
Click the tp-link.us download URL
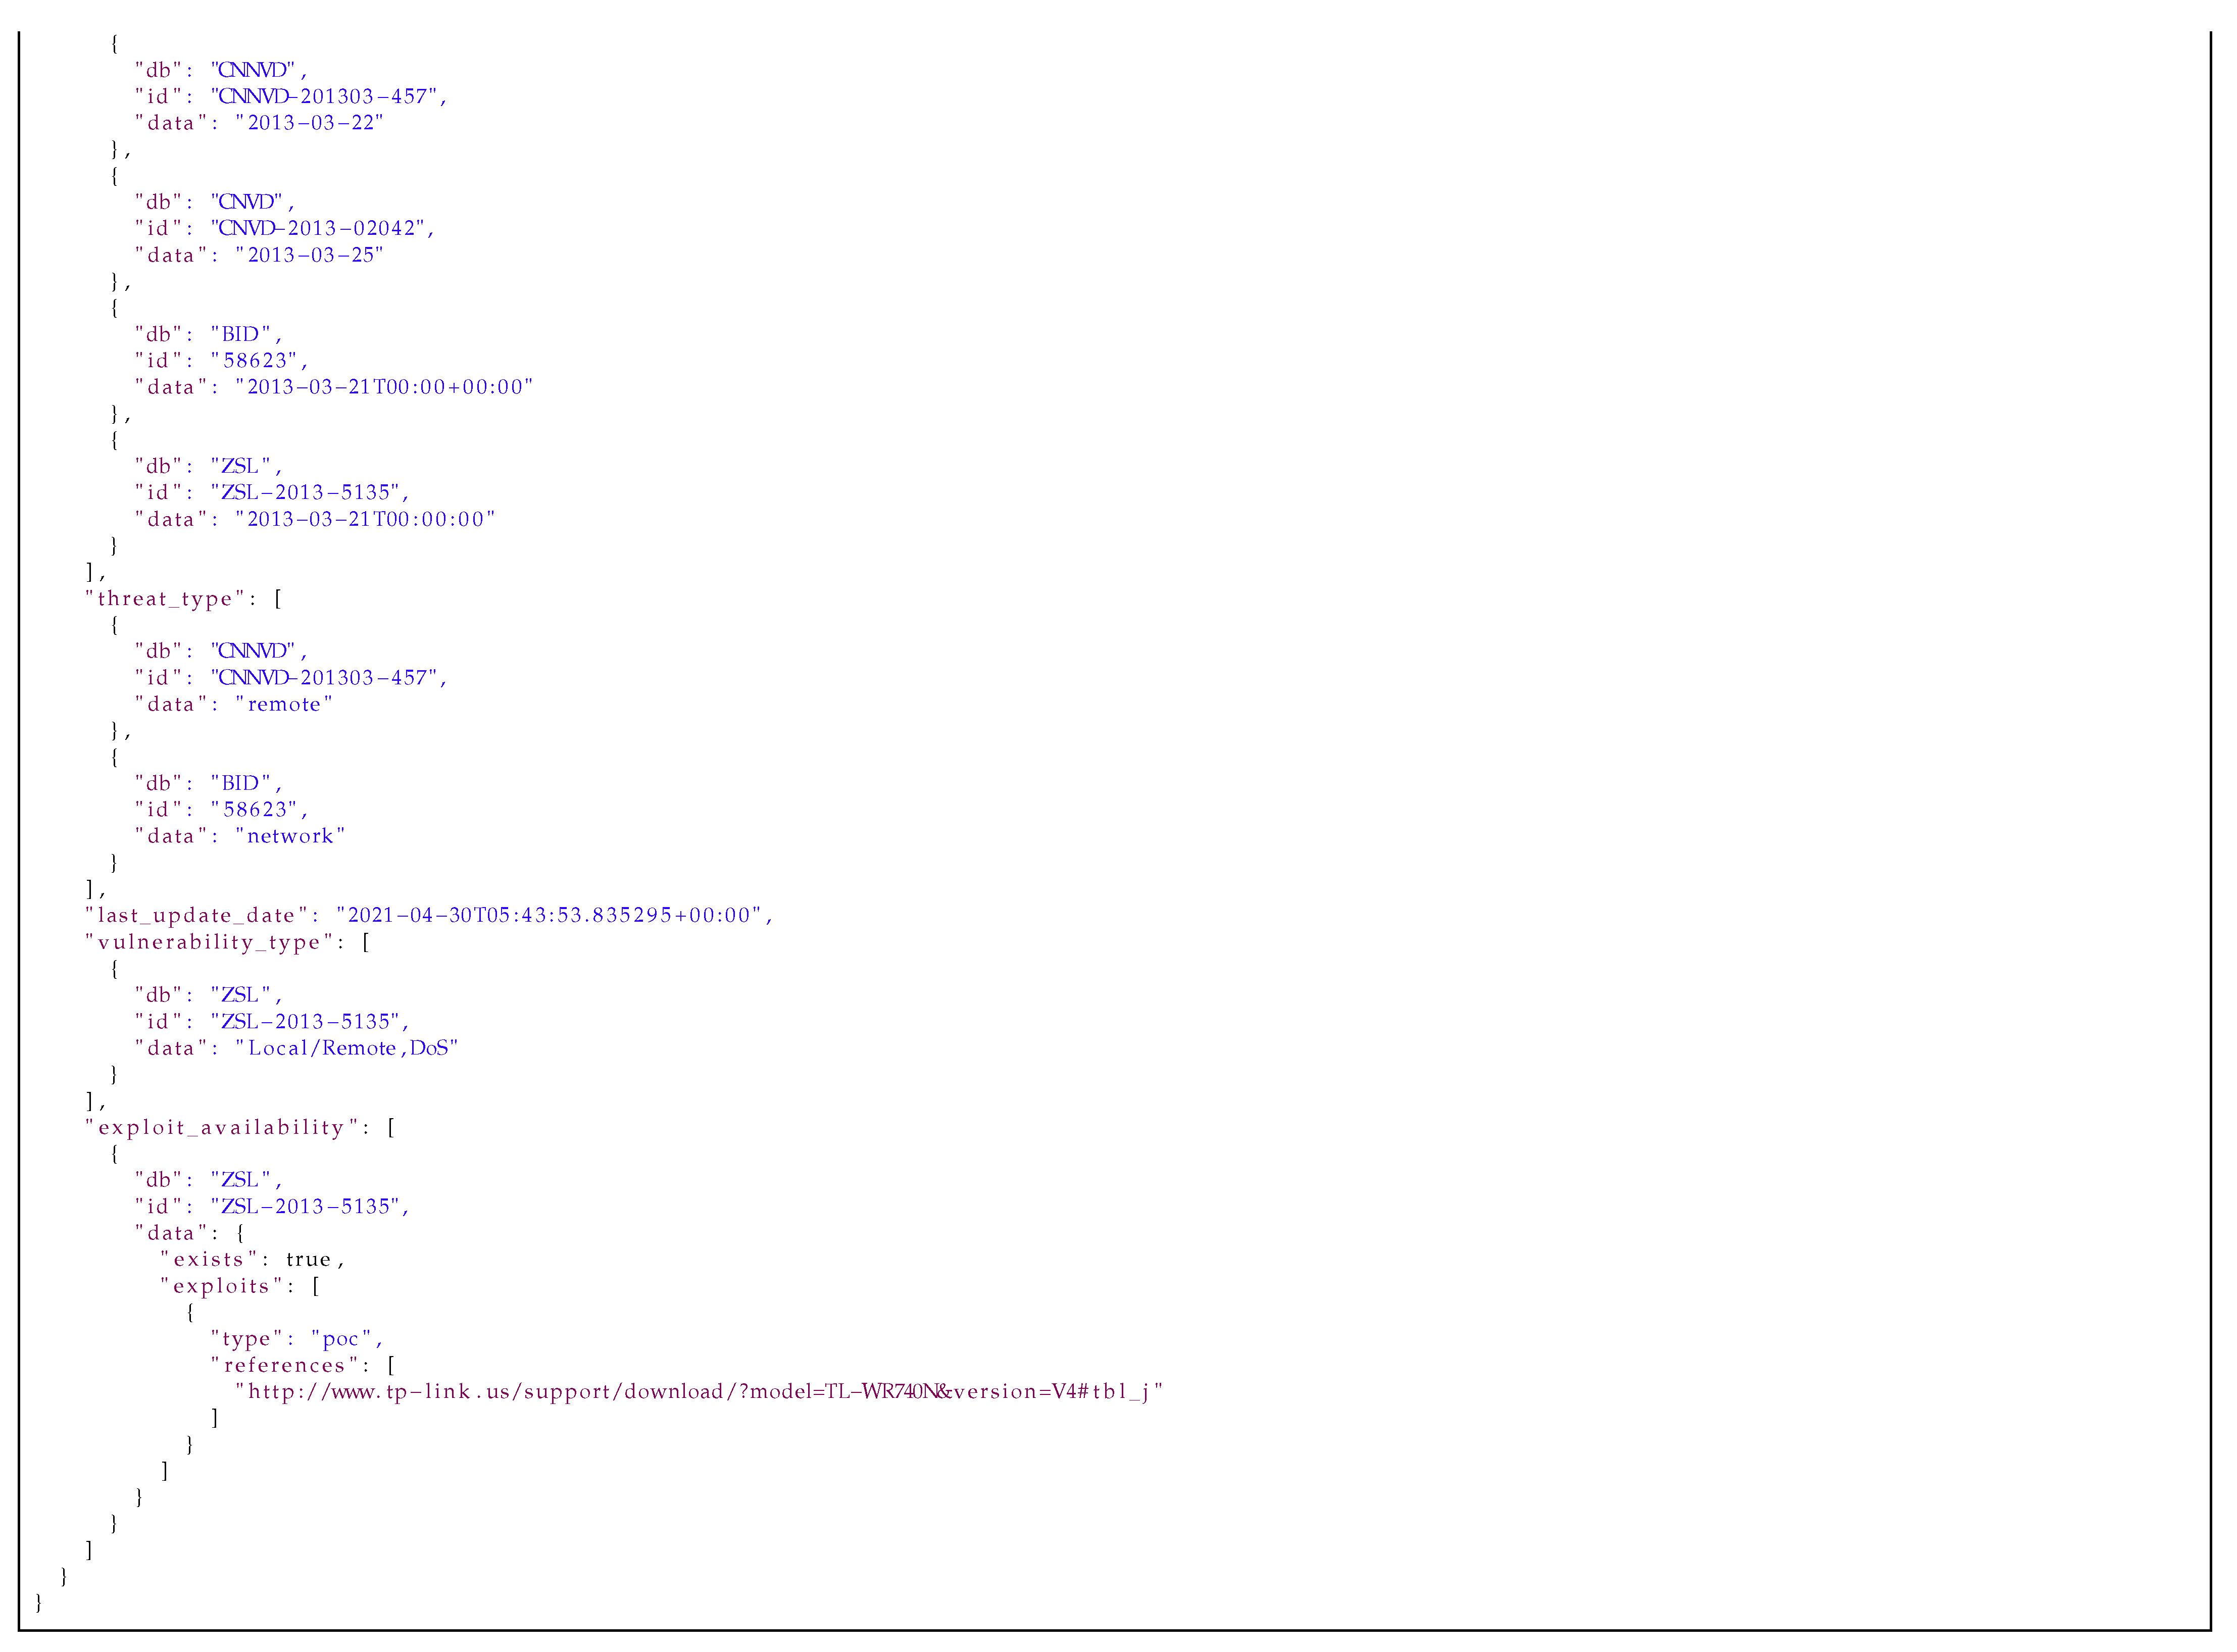[x=699, y=1392]
